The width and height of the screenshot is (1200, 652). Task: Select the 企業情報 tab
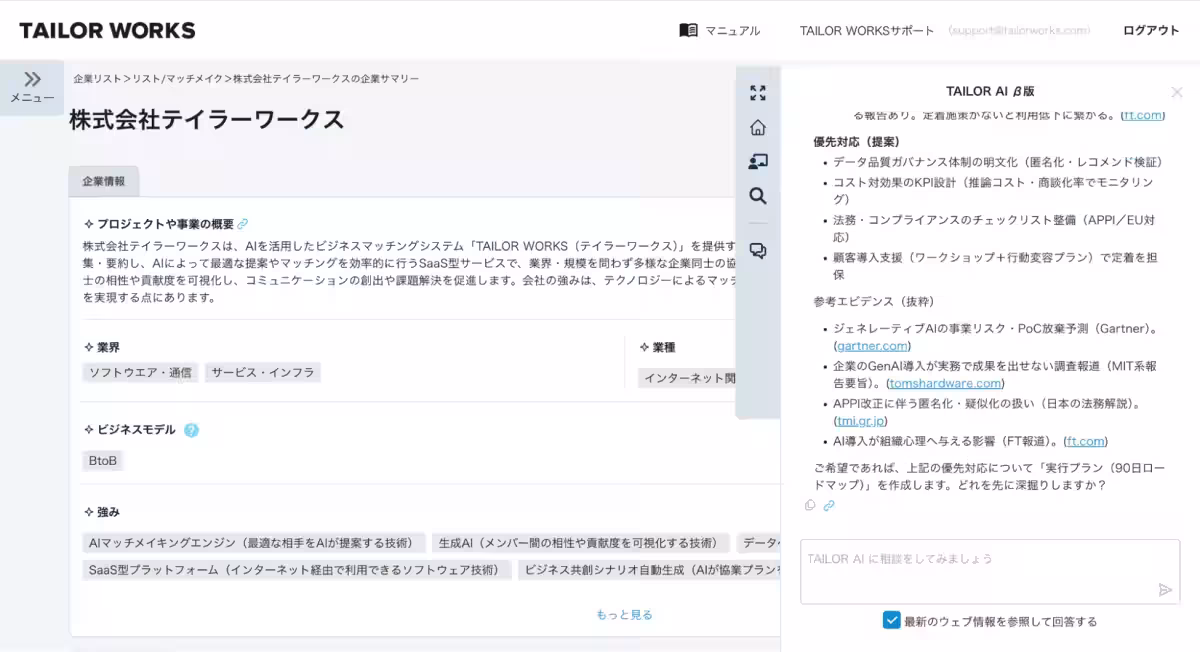104,181
